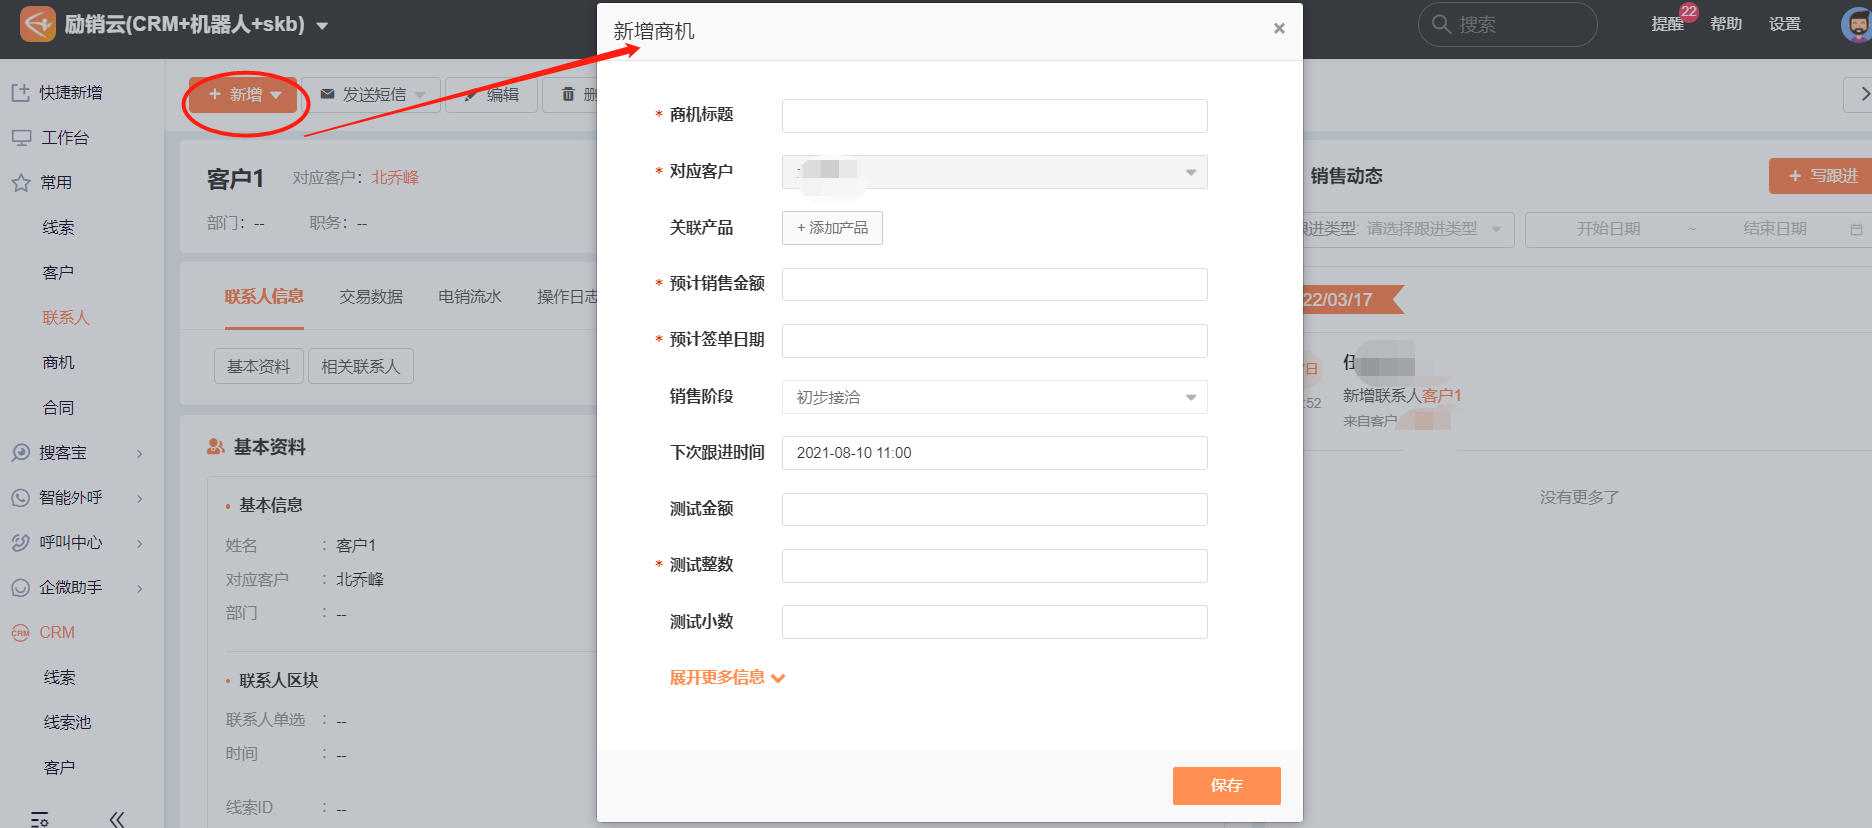This screenshot has height=828, width=1872.
Task: Click the 预计销售金额 input field
Action: coord(994,285)
